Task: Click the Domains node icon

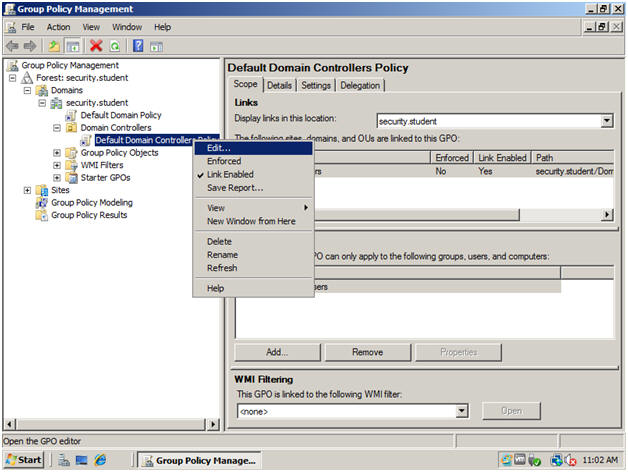Action: click(x=42, y=90)
